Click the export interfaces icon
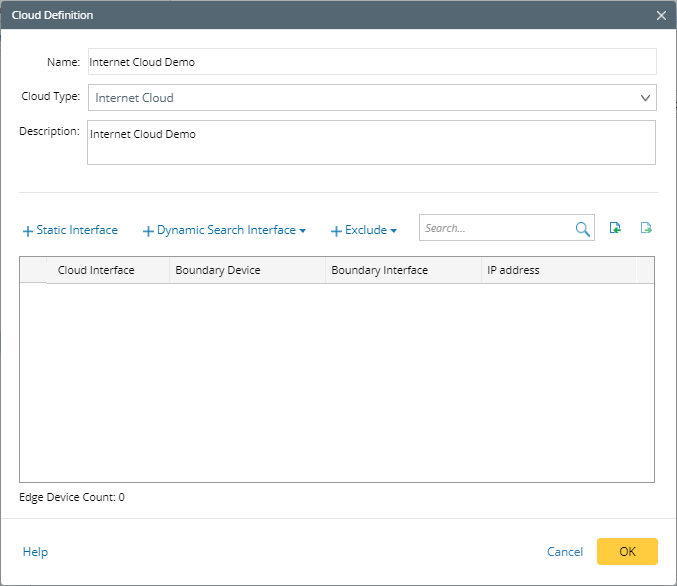The image size is (677, 586). click(x=646, y=229)
